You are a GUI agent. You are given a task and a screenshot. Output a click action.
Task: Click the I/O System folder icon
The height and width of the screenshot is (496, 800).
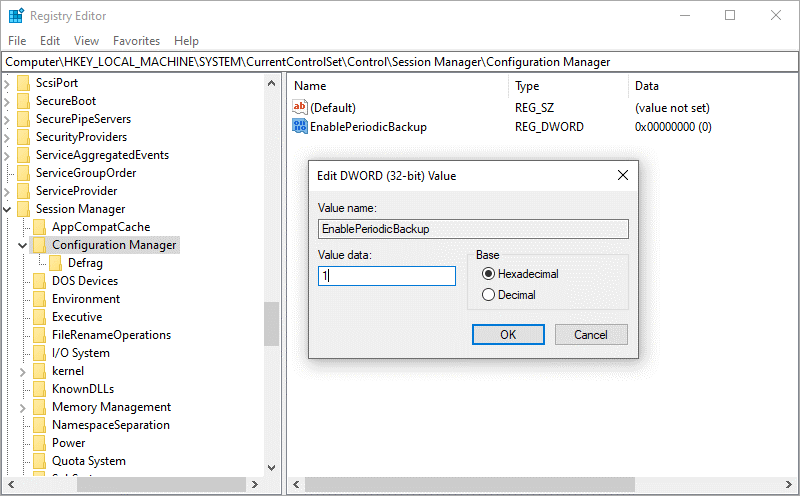[x=39, y=353]
